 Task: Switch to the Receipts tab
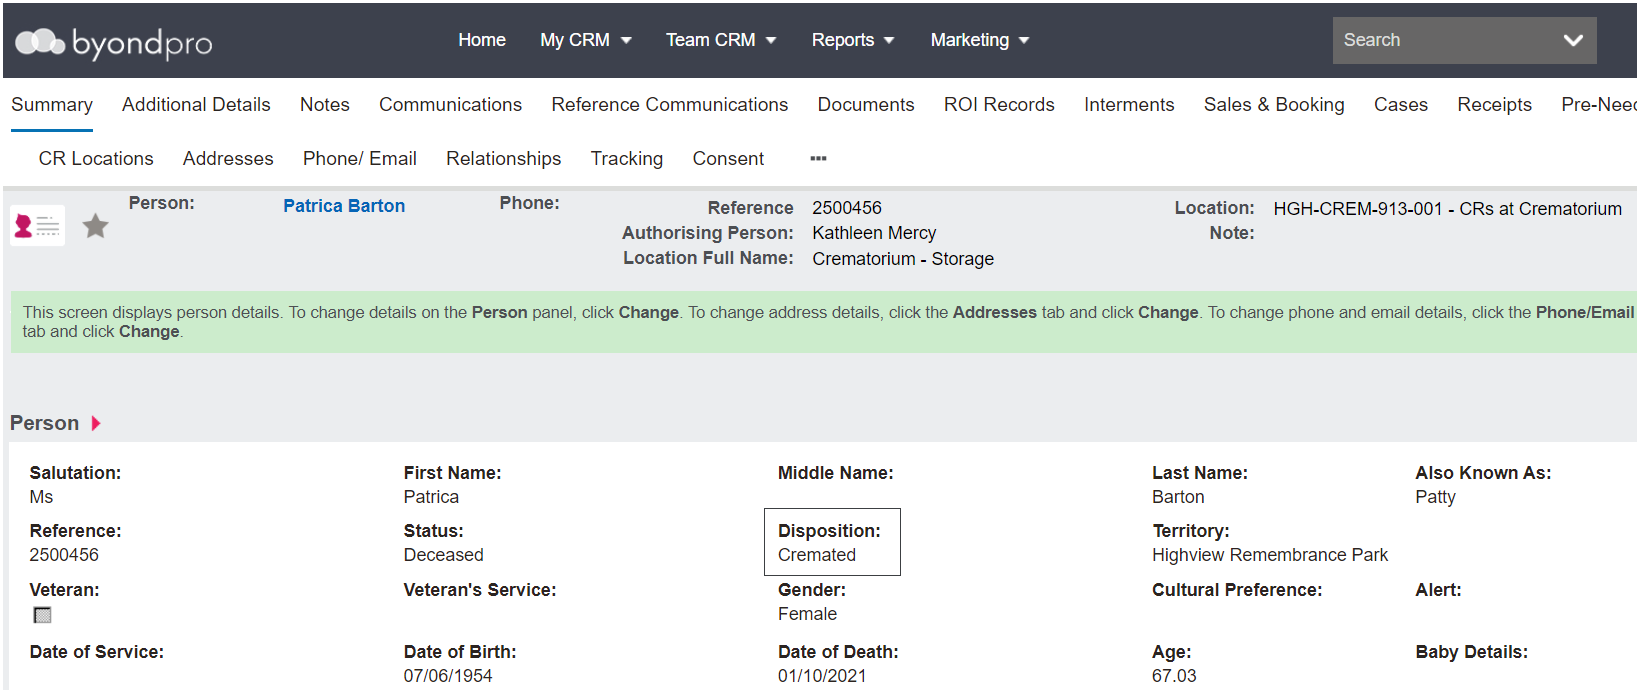coord(1494,105)
